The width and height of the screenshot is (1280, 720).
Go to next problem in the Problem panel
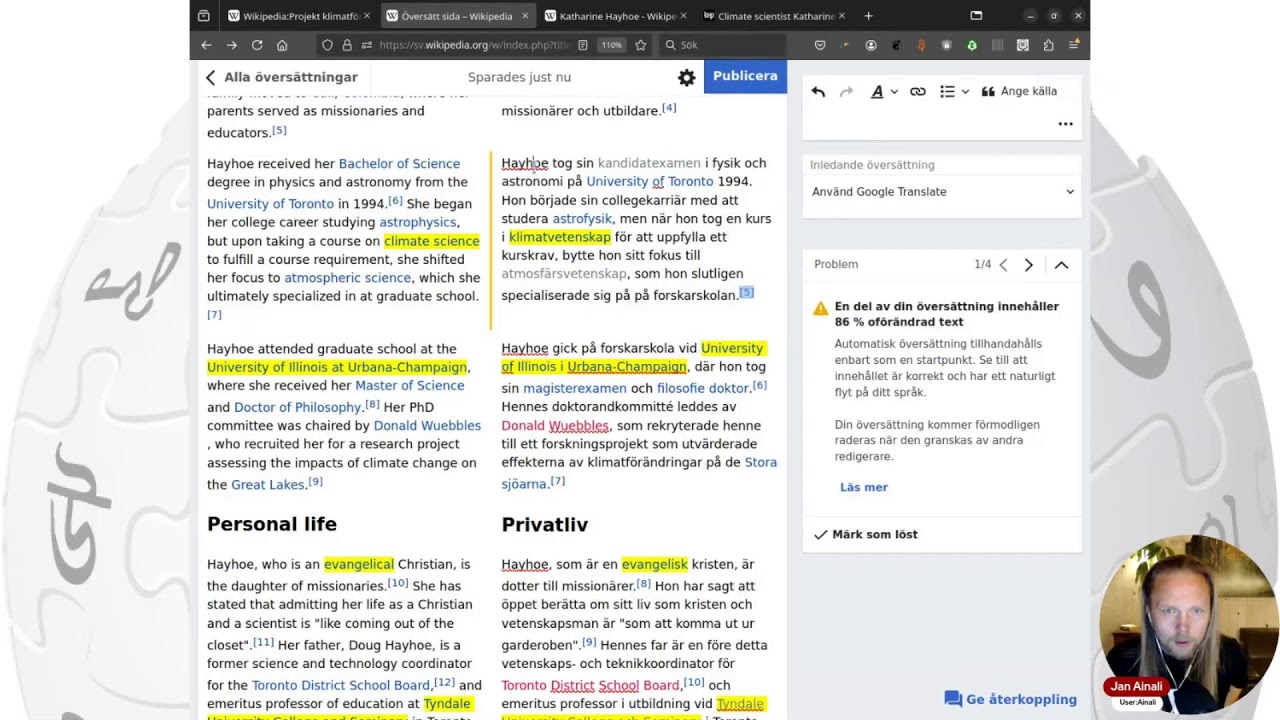coord(1029,265)
